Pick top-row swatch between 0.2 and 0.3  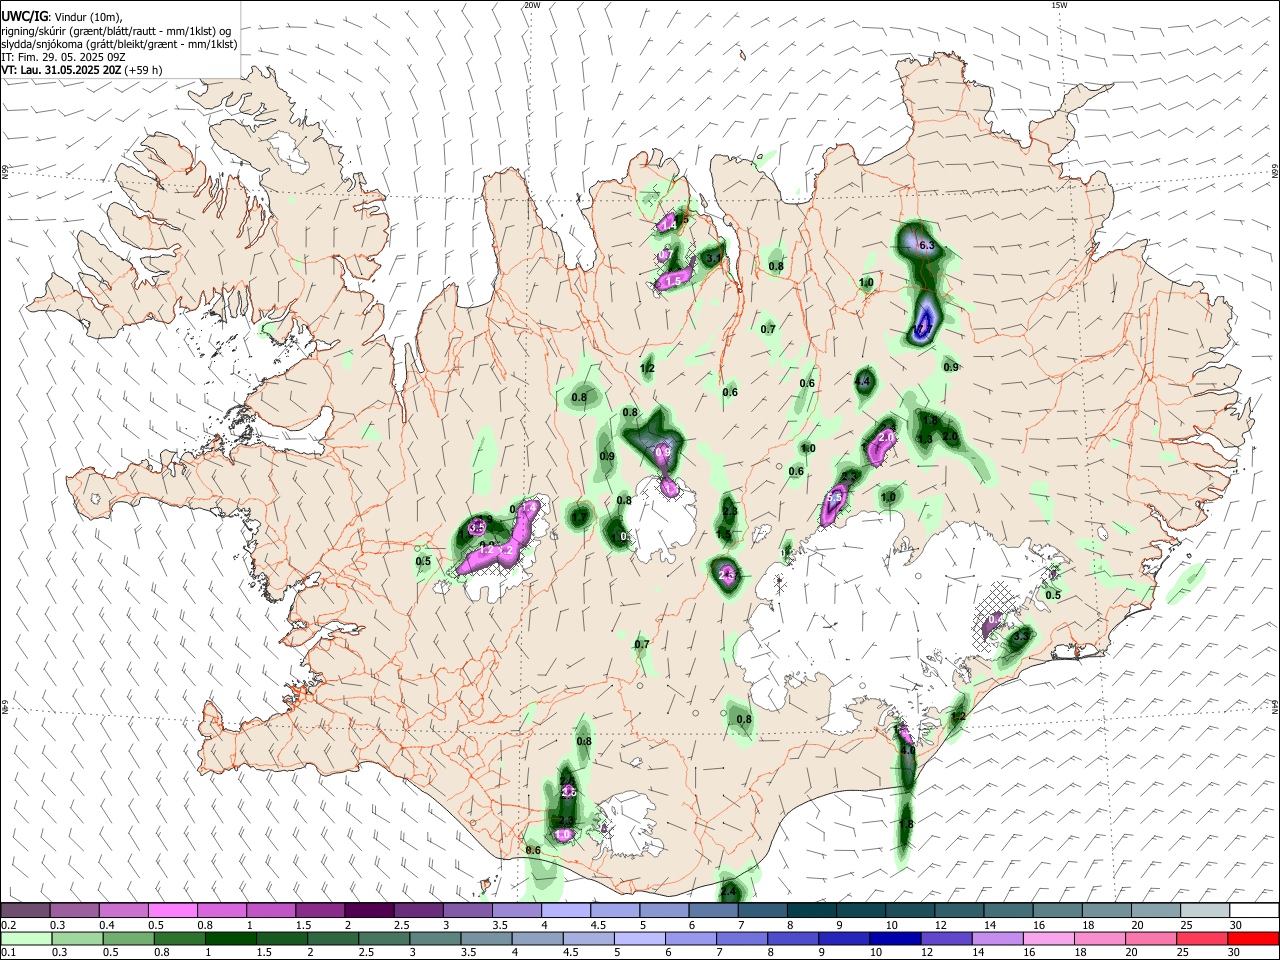point(25,911)
